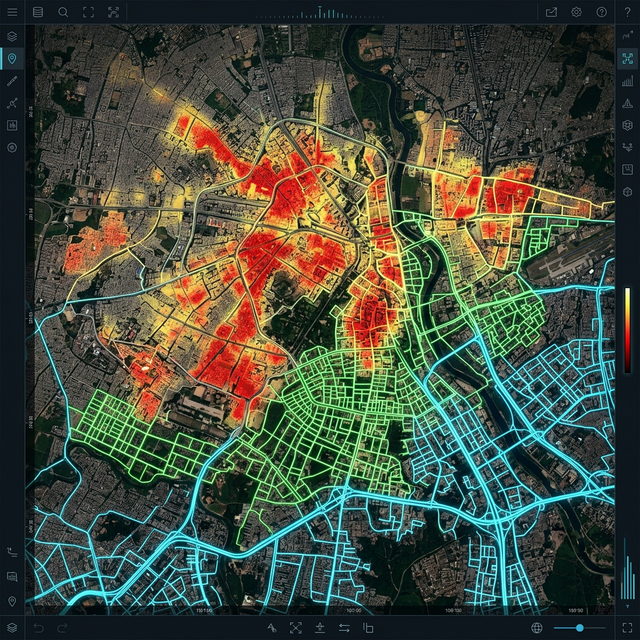Click the heatmap color scale legend bar

coord(627,330)
